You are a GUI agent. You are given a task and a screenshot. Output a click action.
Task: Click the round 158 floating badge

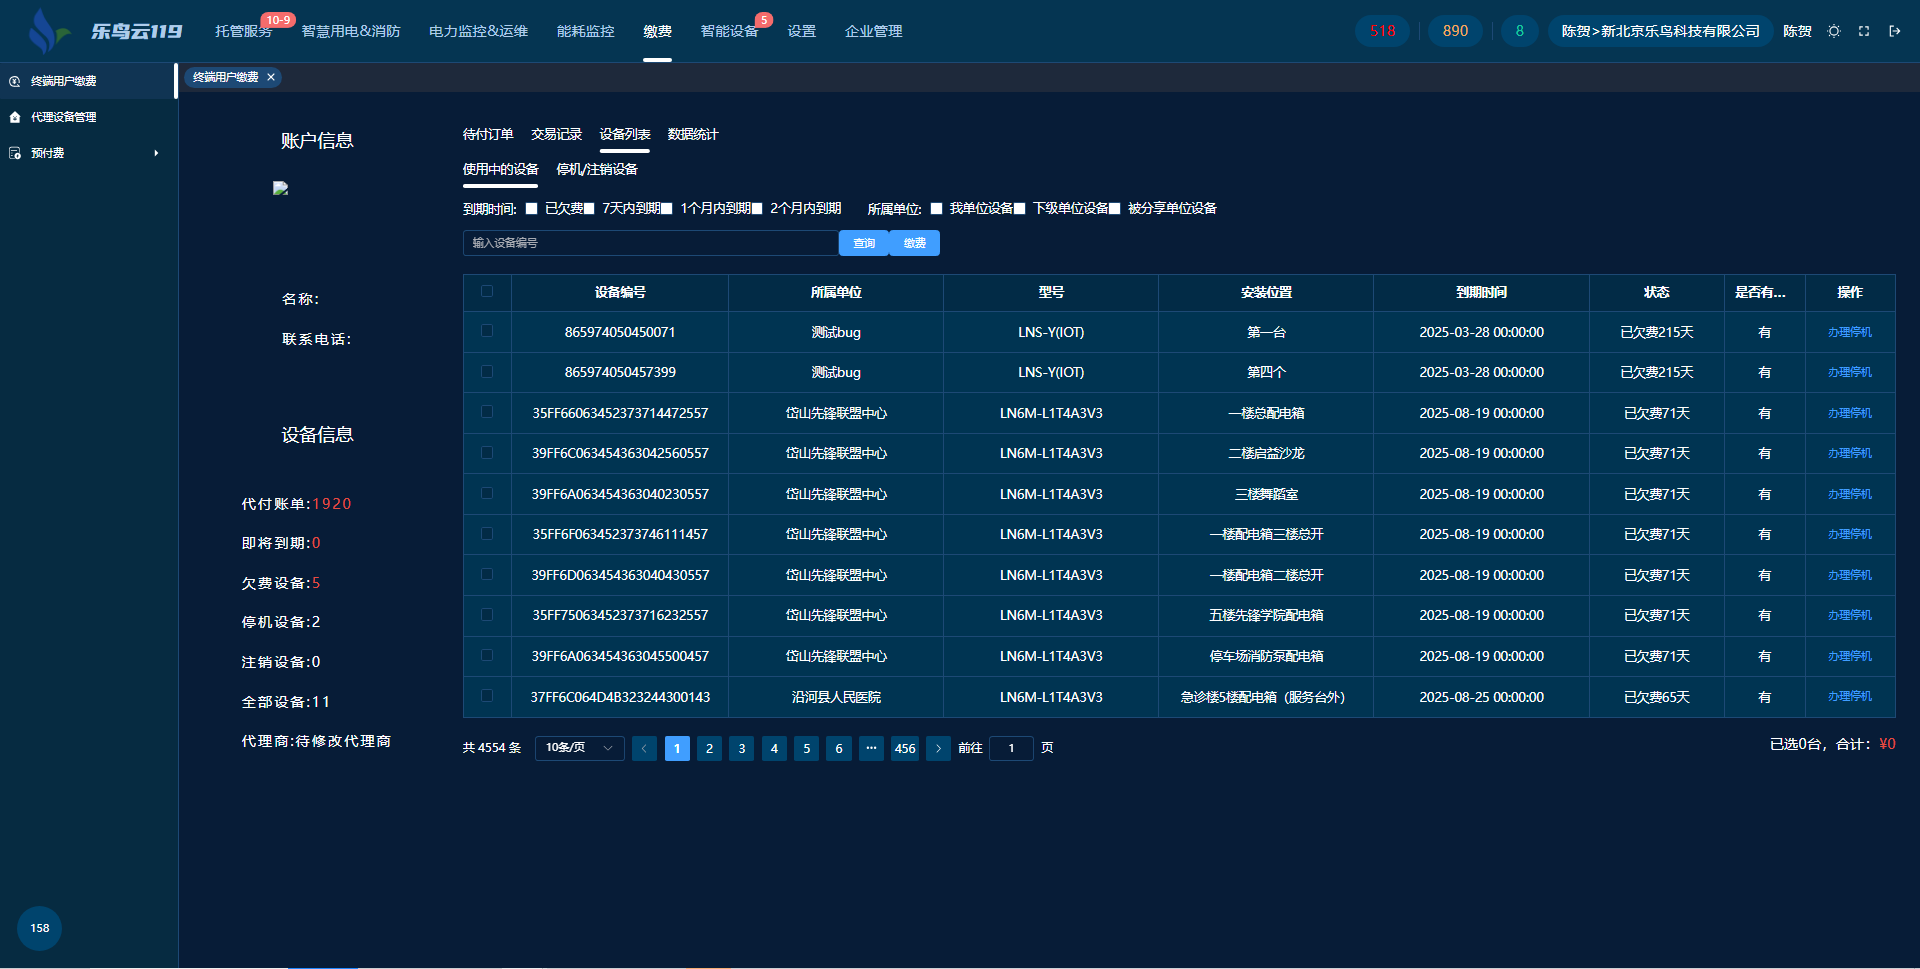(x=39, y=928)
